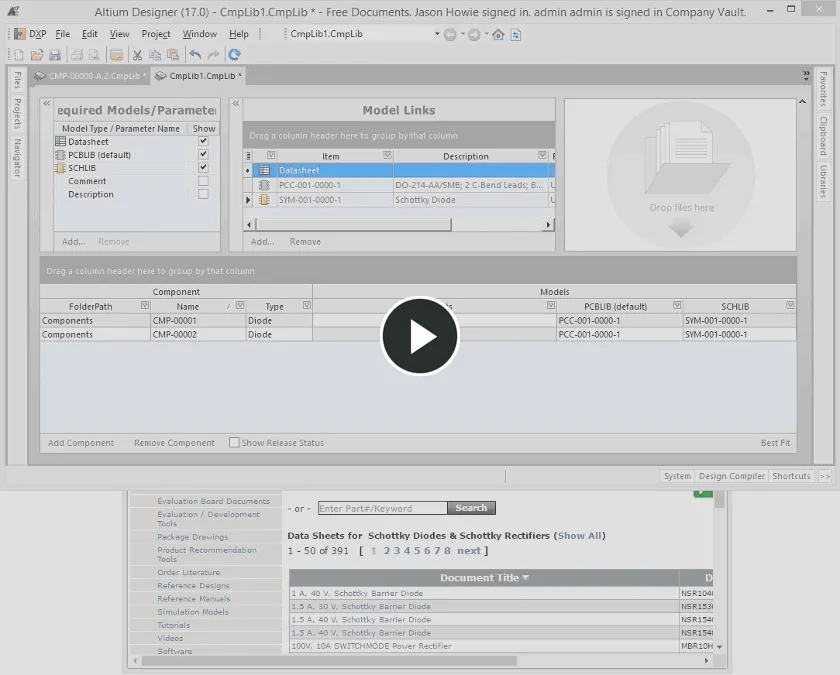
Task: Click the copy icon in the toolbar
Action: pyautogui.click(x=155, y=55)
